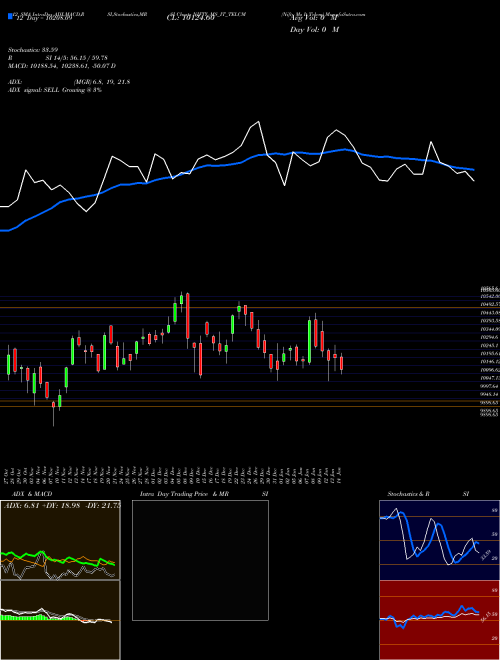Click the 'ADX signal: SELL Growing' text
The image size is (500, 660).
[x=55, y=90]
